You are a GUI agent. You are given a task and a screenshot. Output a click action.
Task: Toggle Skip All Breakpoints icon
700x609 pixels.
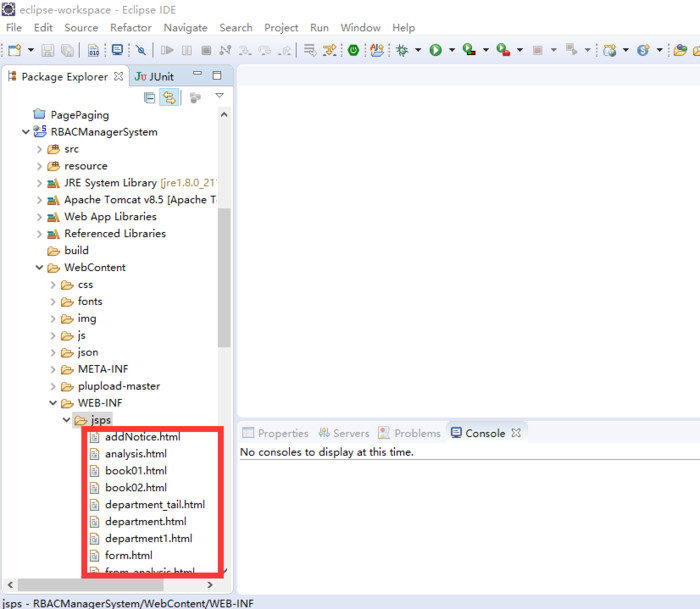tap(141, 50)
